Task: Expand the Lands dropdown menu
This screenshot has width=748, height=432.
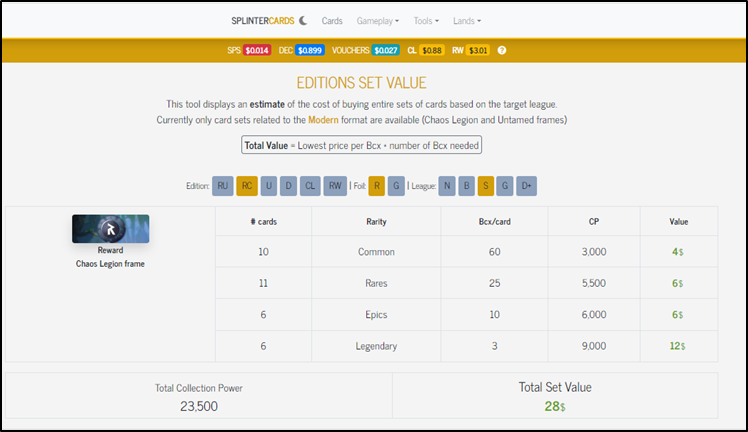Action: coord(467,21)
